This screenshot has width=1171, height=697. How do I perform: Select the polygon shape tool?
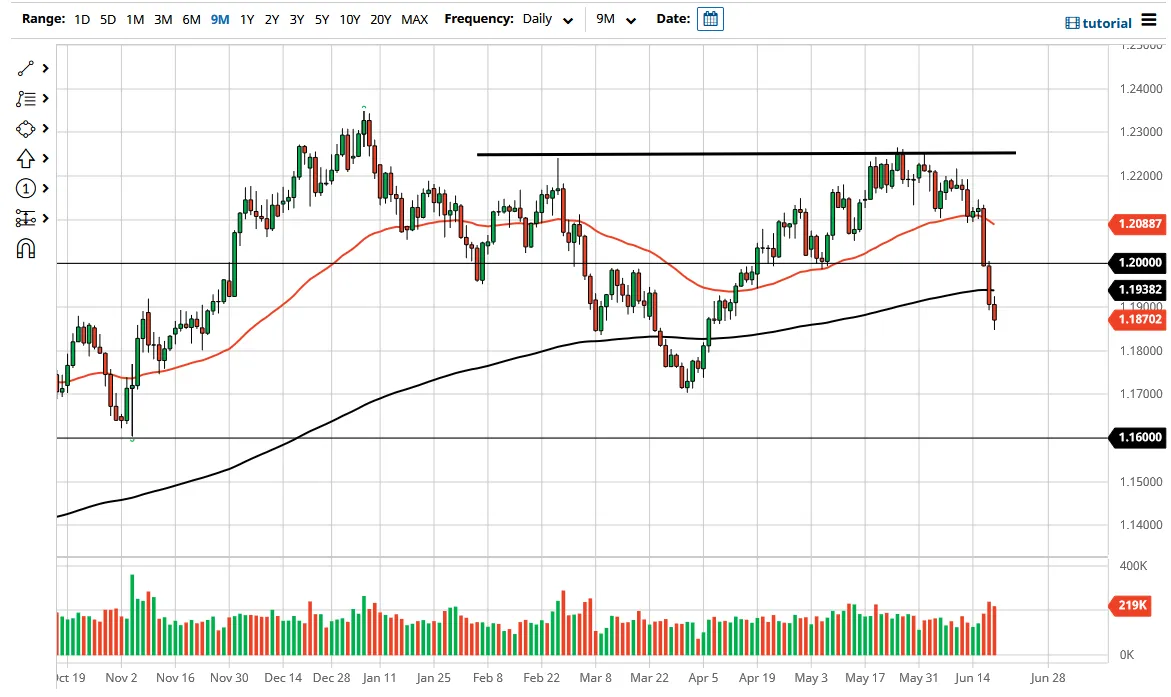(x=25, y=129)
